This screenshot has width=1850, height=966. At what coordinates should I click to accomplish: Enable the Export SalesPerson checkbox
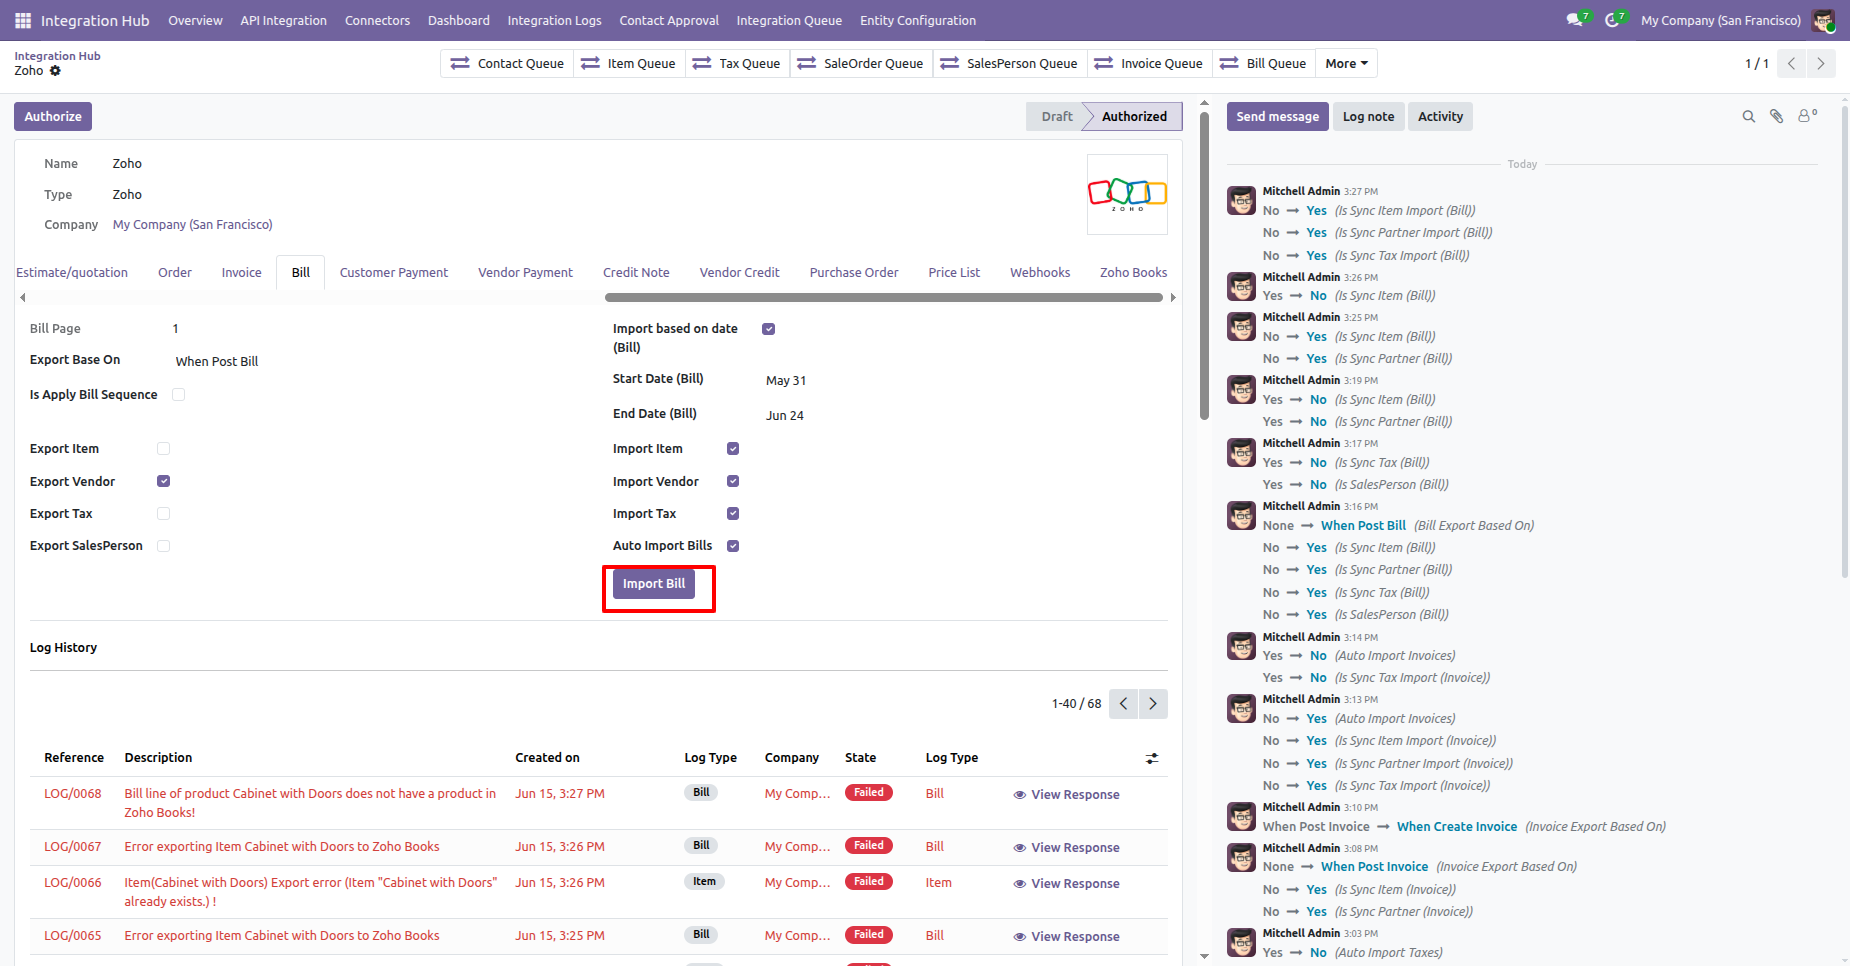[x=164, y=546]
